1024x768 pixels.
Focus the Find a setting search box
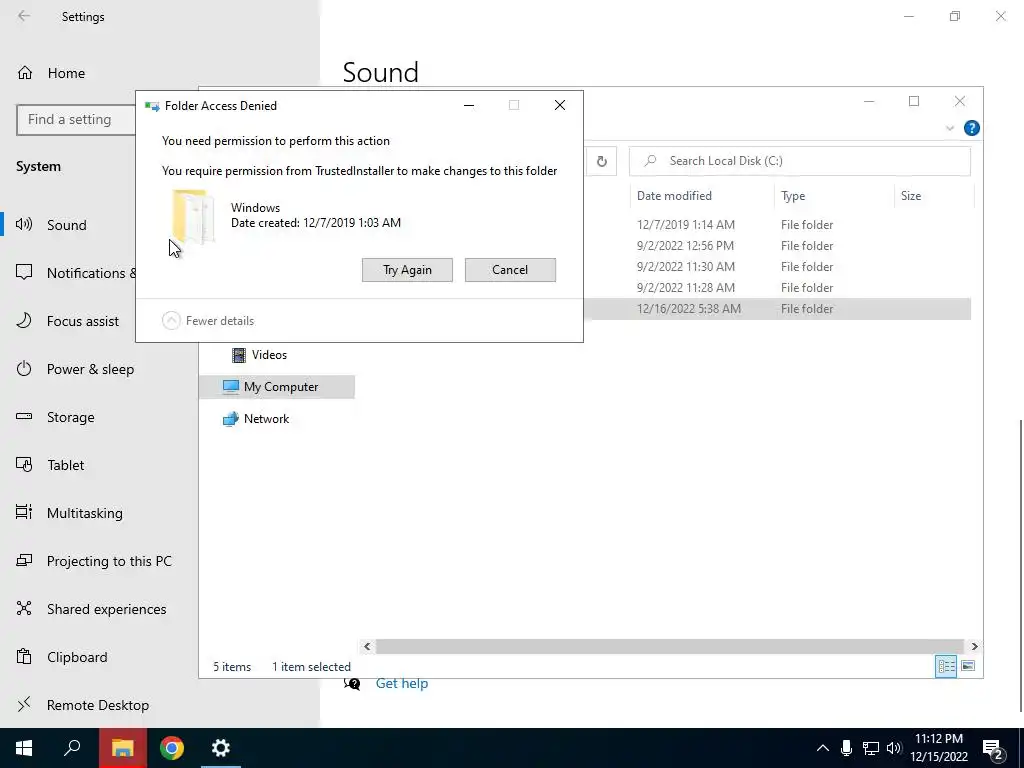(x=76, y=120)
